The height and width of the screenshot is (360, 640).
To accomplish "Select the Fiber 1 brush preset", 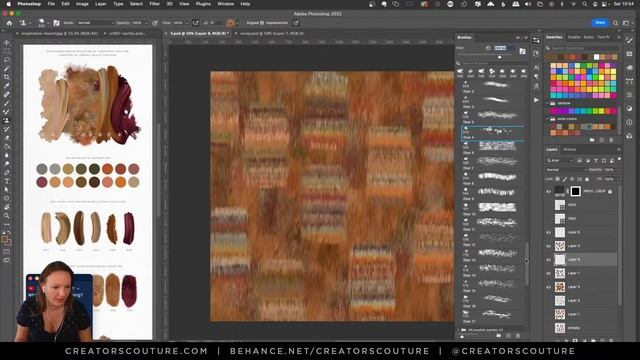I will [x=493, y=86].
